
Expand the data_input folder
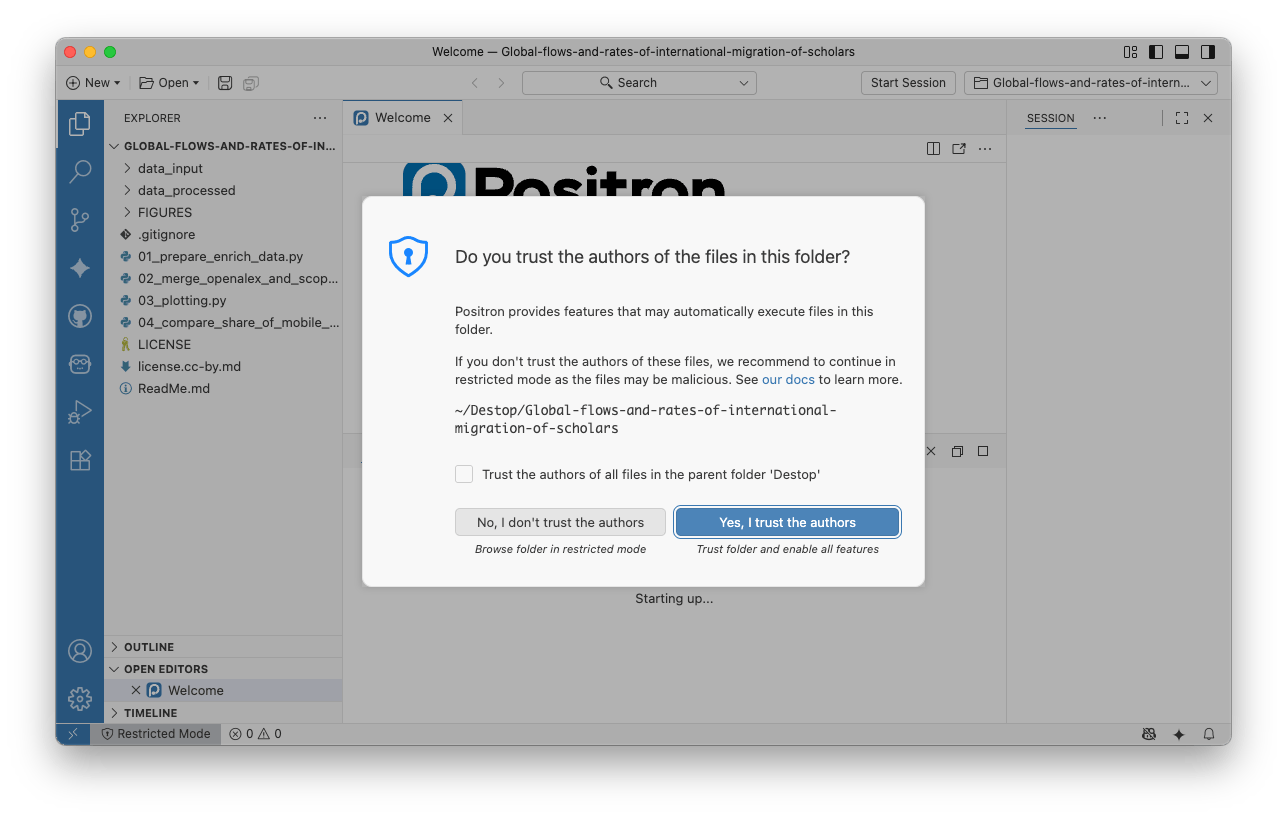click(170, 168)
